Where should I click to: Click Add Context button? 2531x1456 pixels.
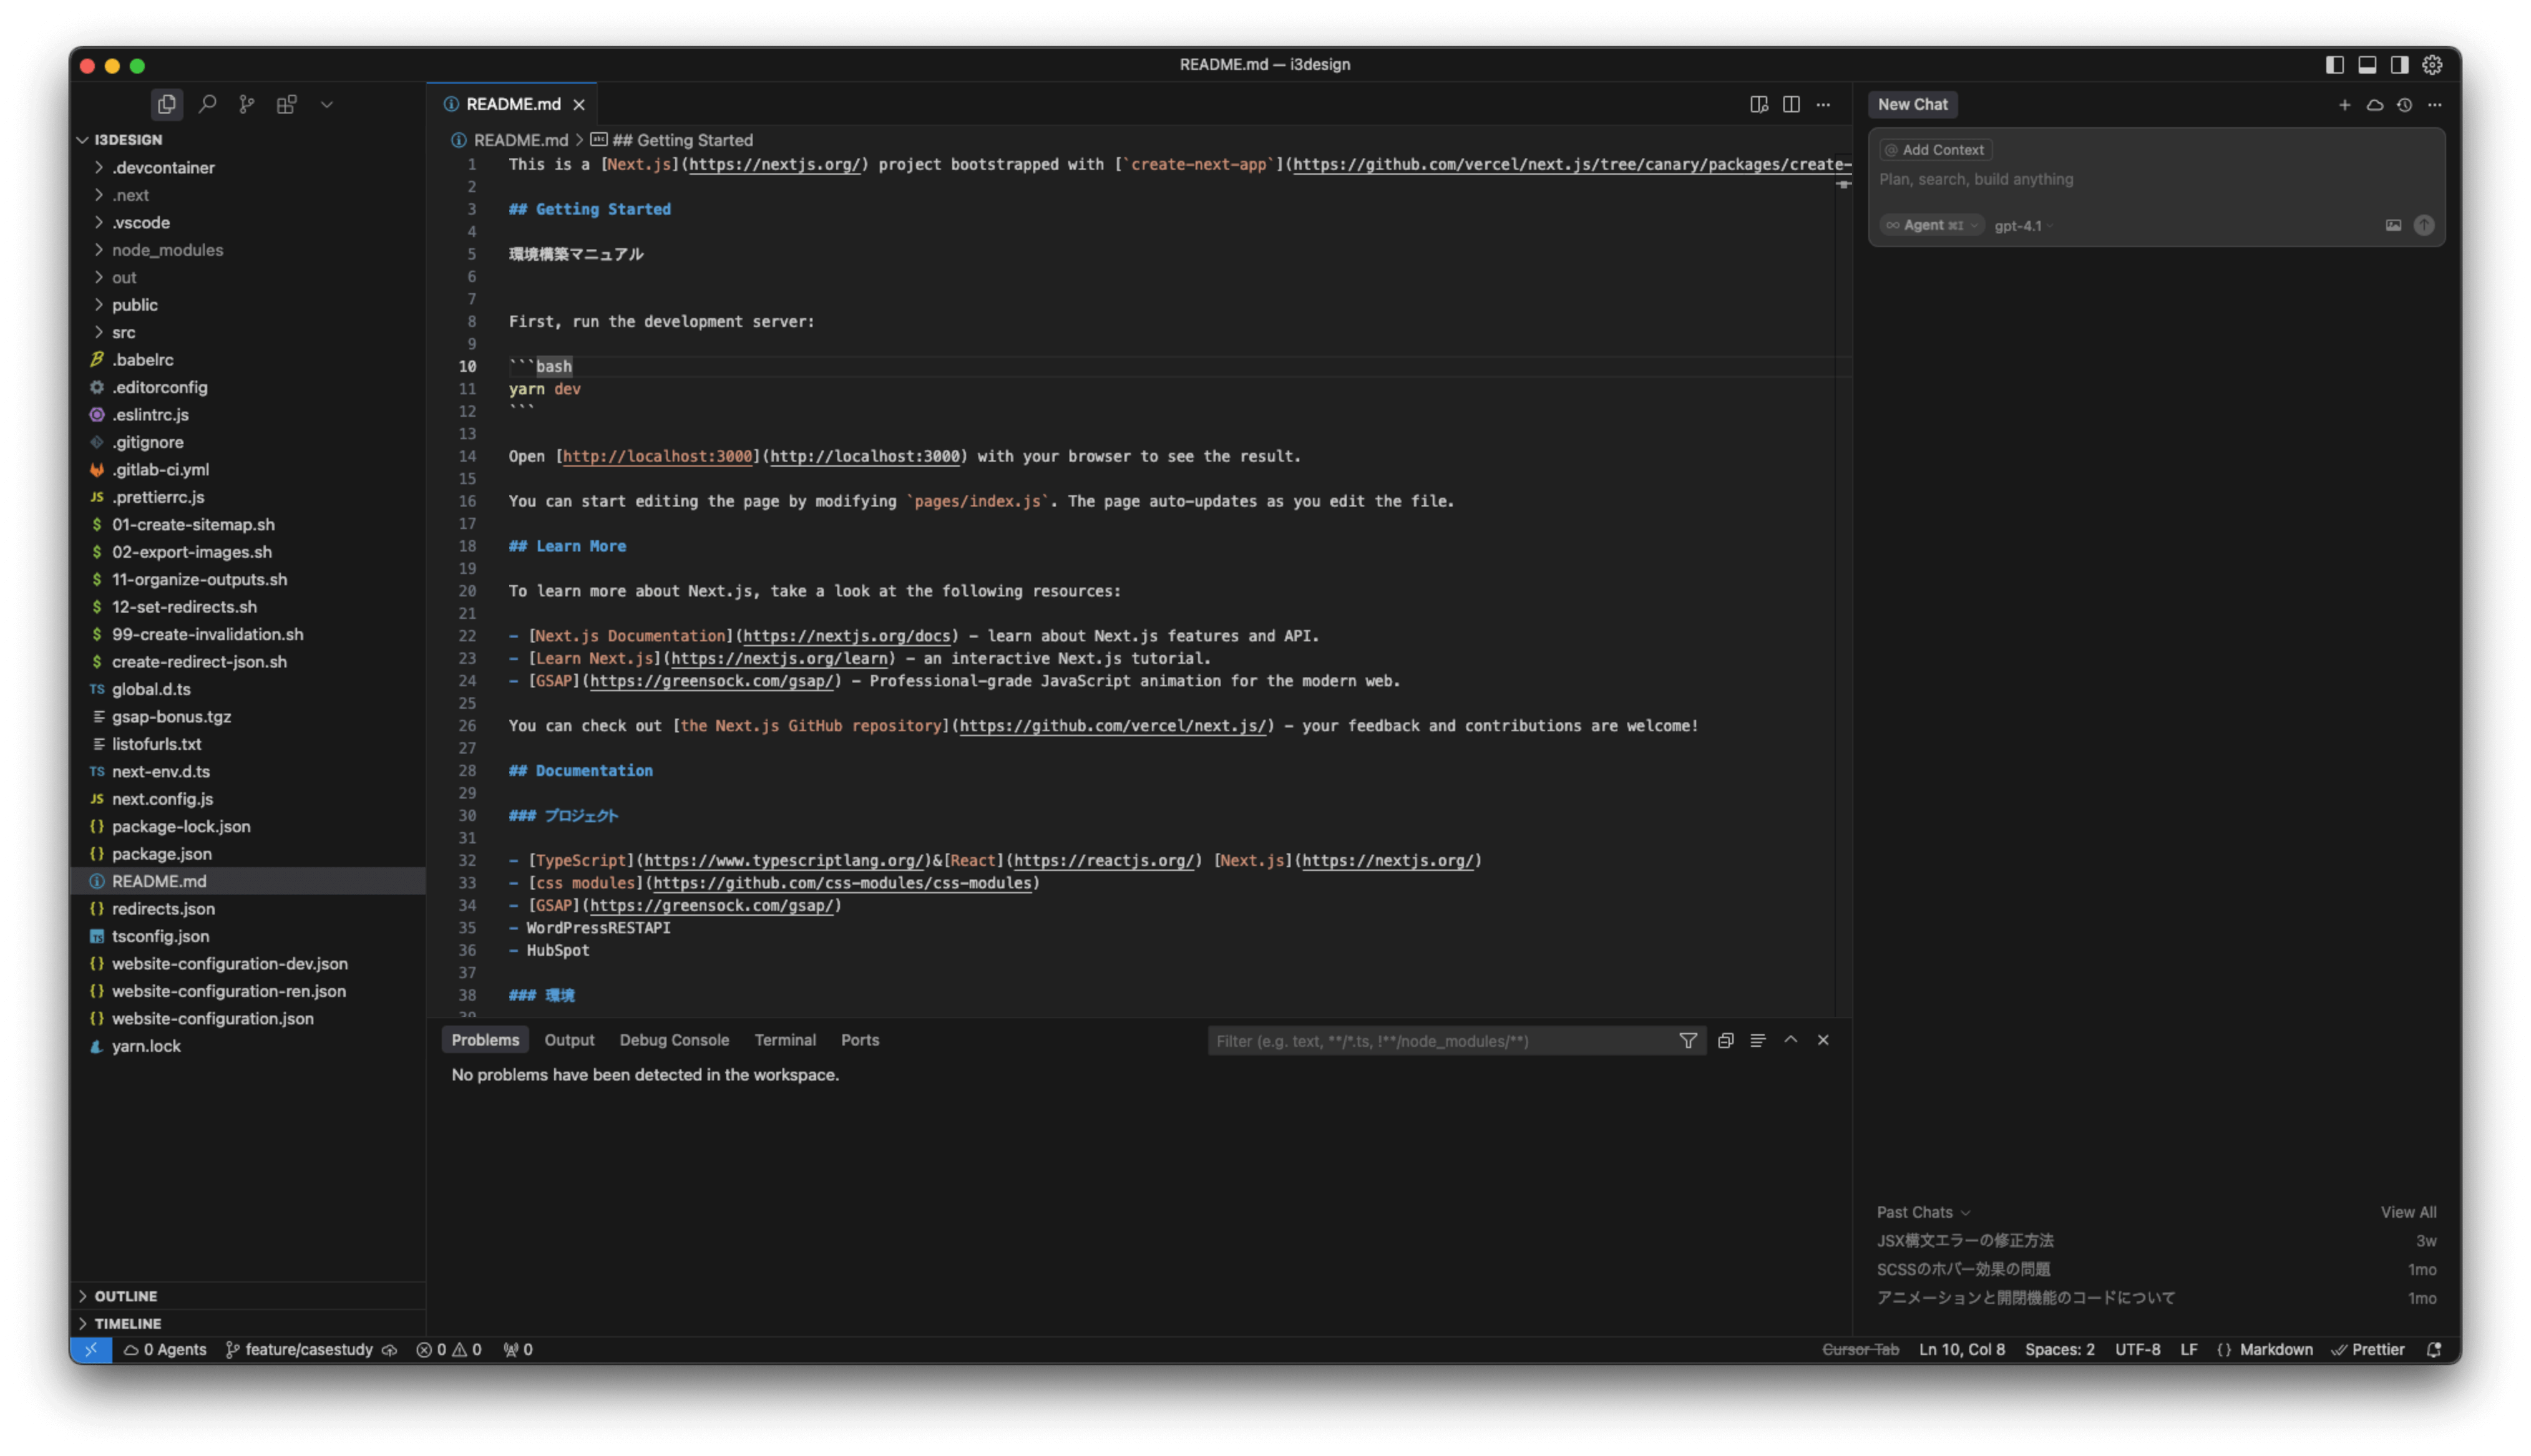[x=1935, y=150]
